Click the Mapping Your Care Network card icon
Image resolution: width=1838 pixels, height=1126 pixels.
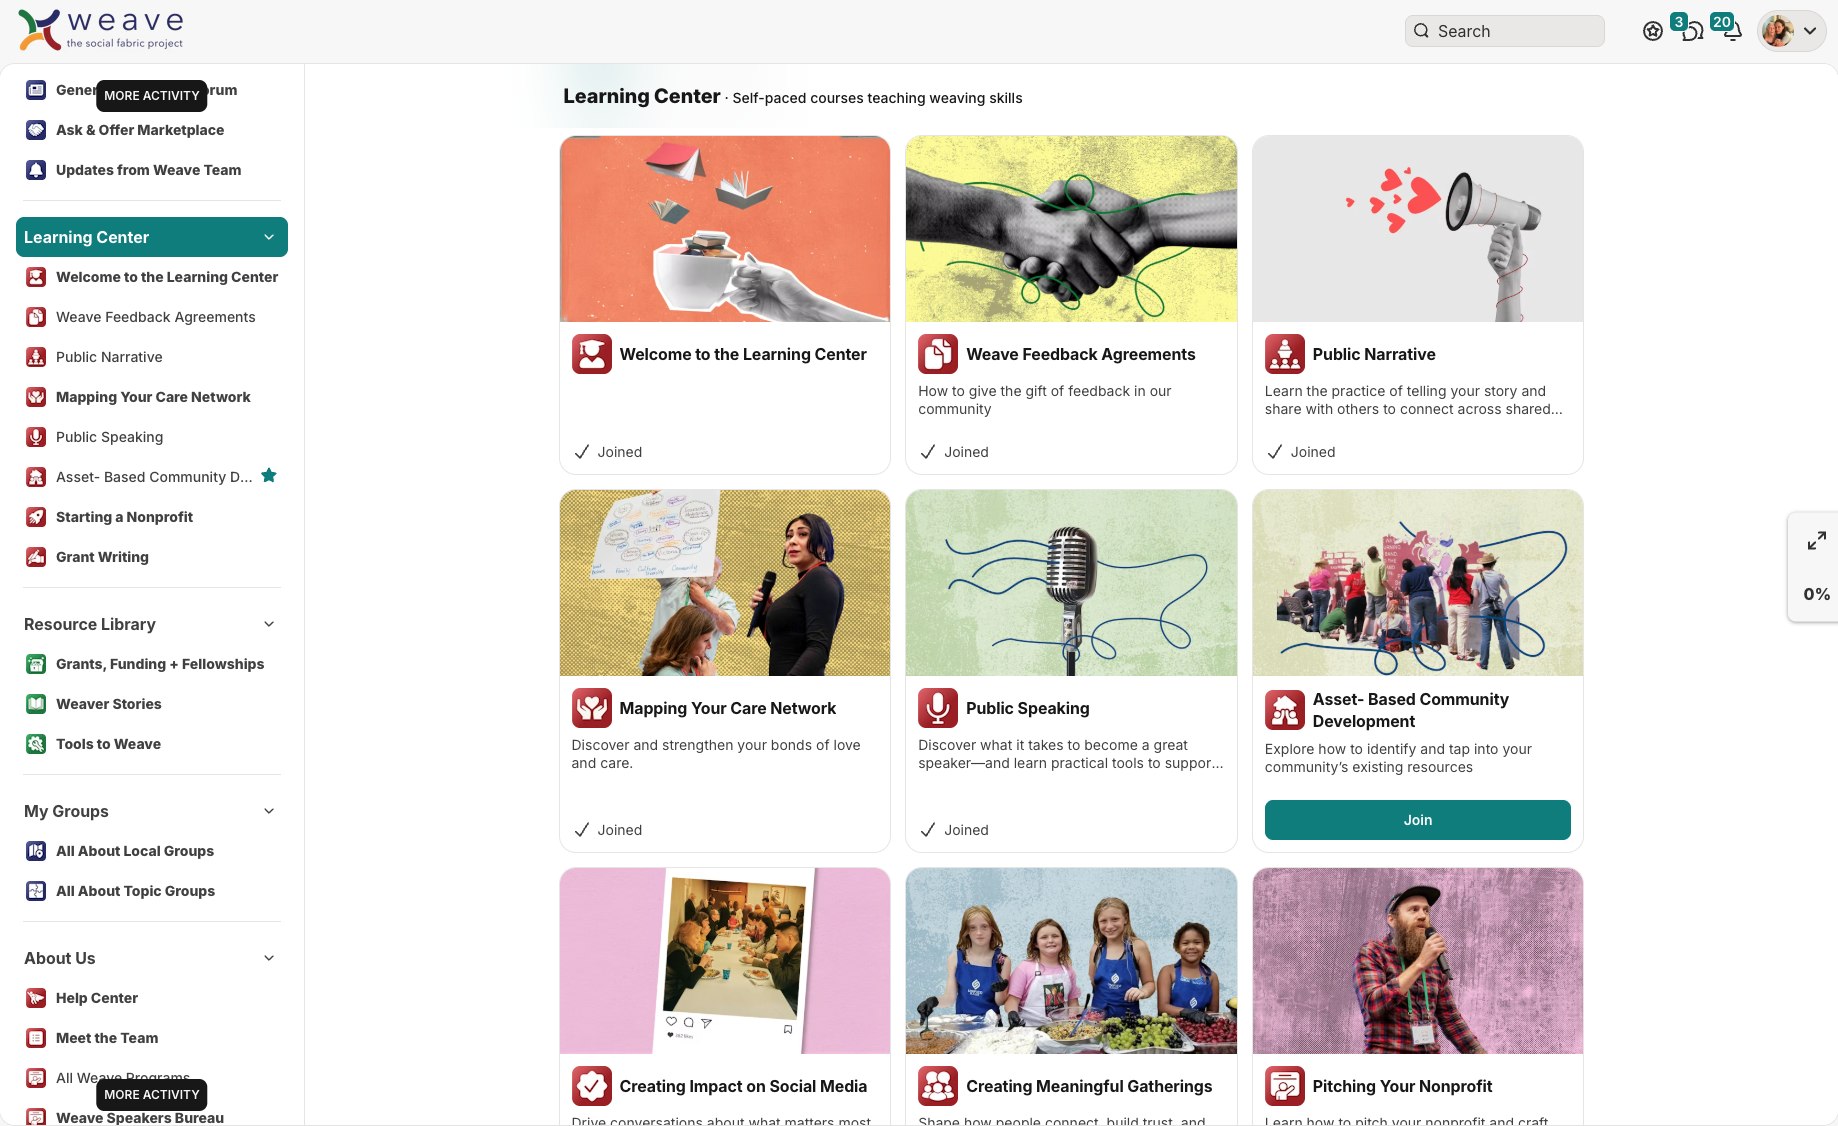592,708
